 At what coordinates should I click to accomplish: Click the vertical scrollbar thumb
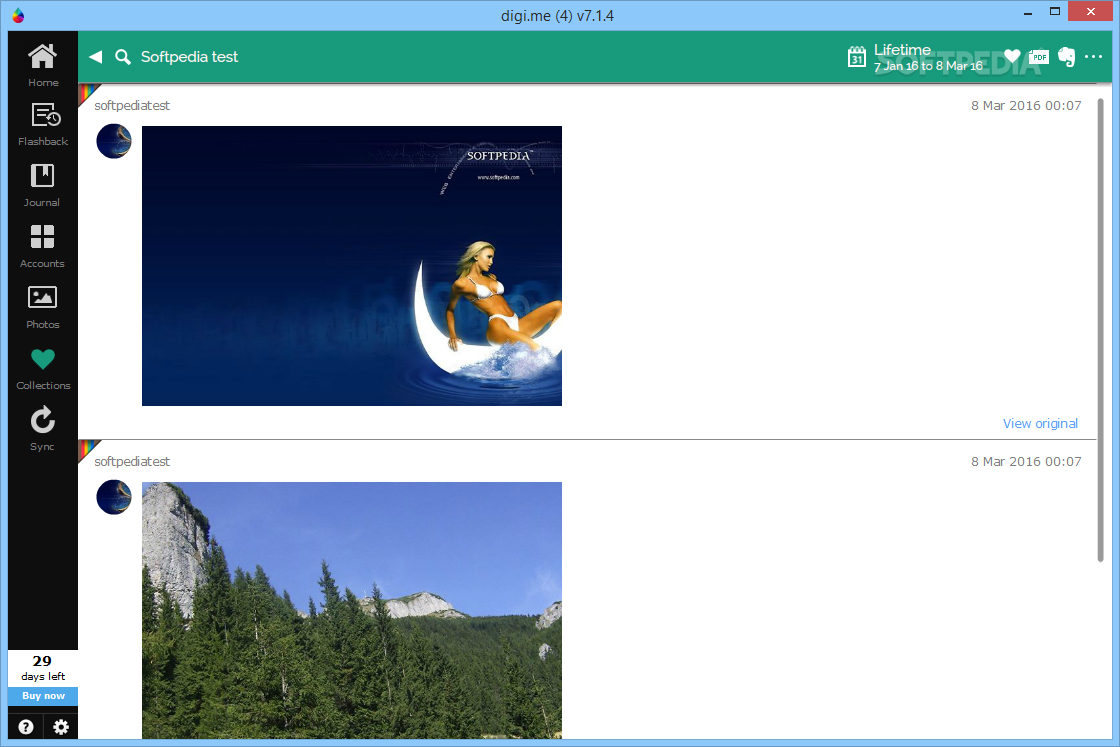click(1101, 330)
